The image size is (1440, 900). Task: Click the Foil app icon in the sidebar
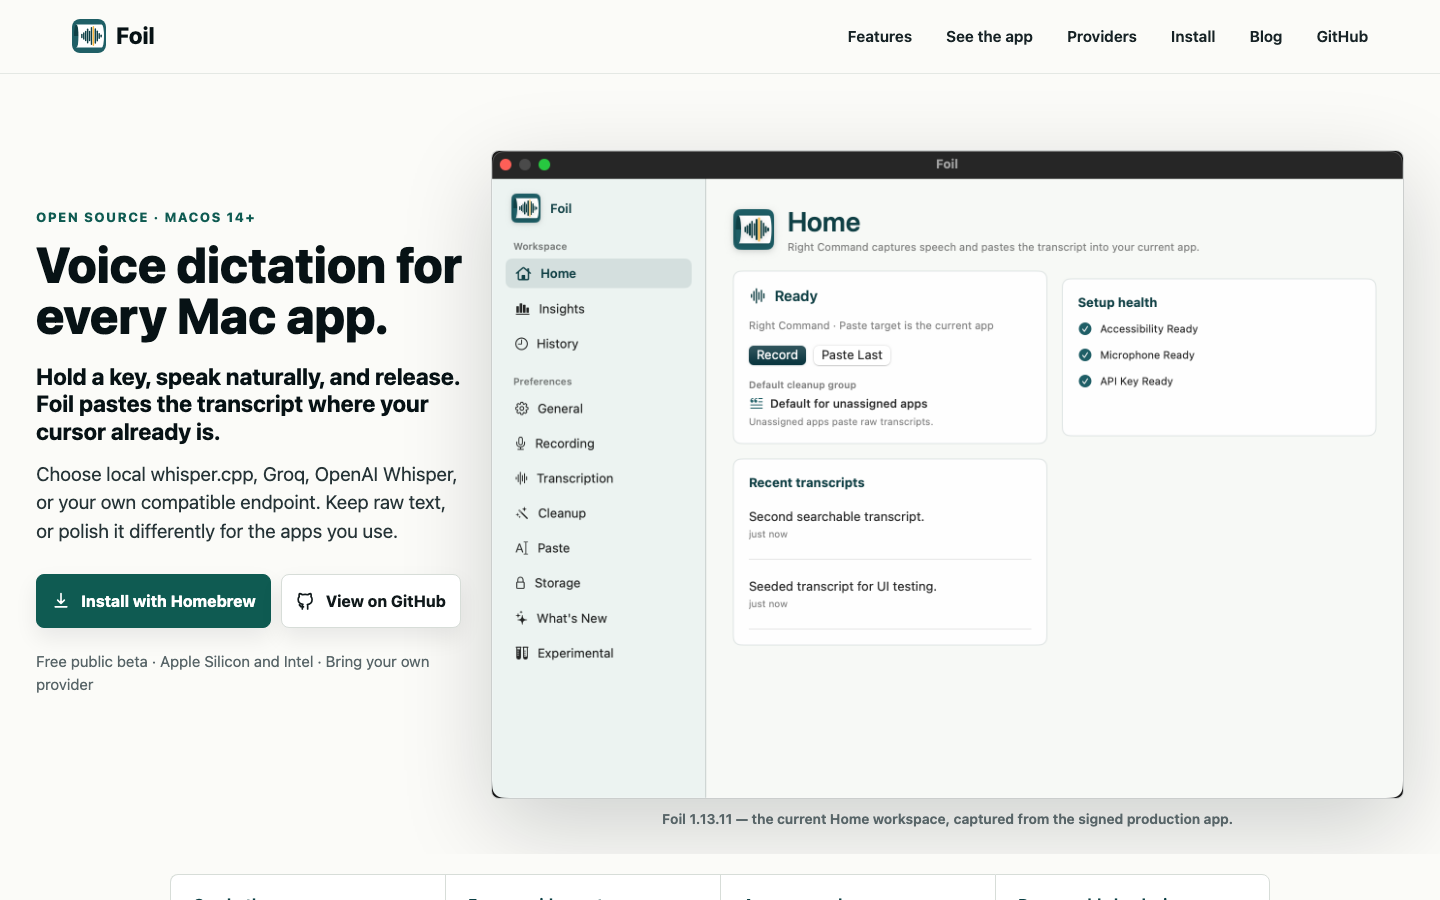(526, 208)
